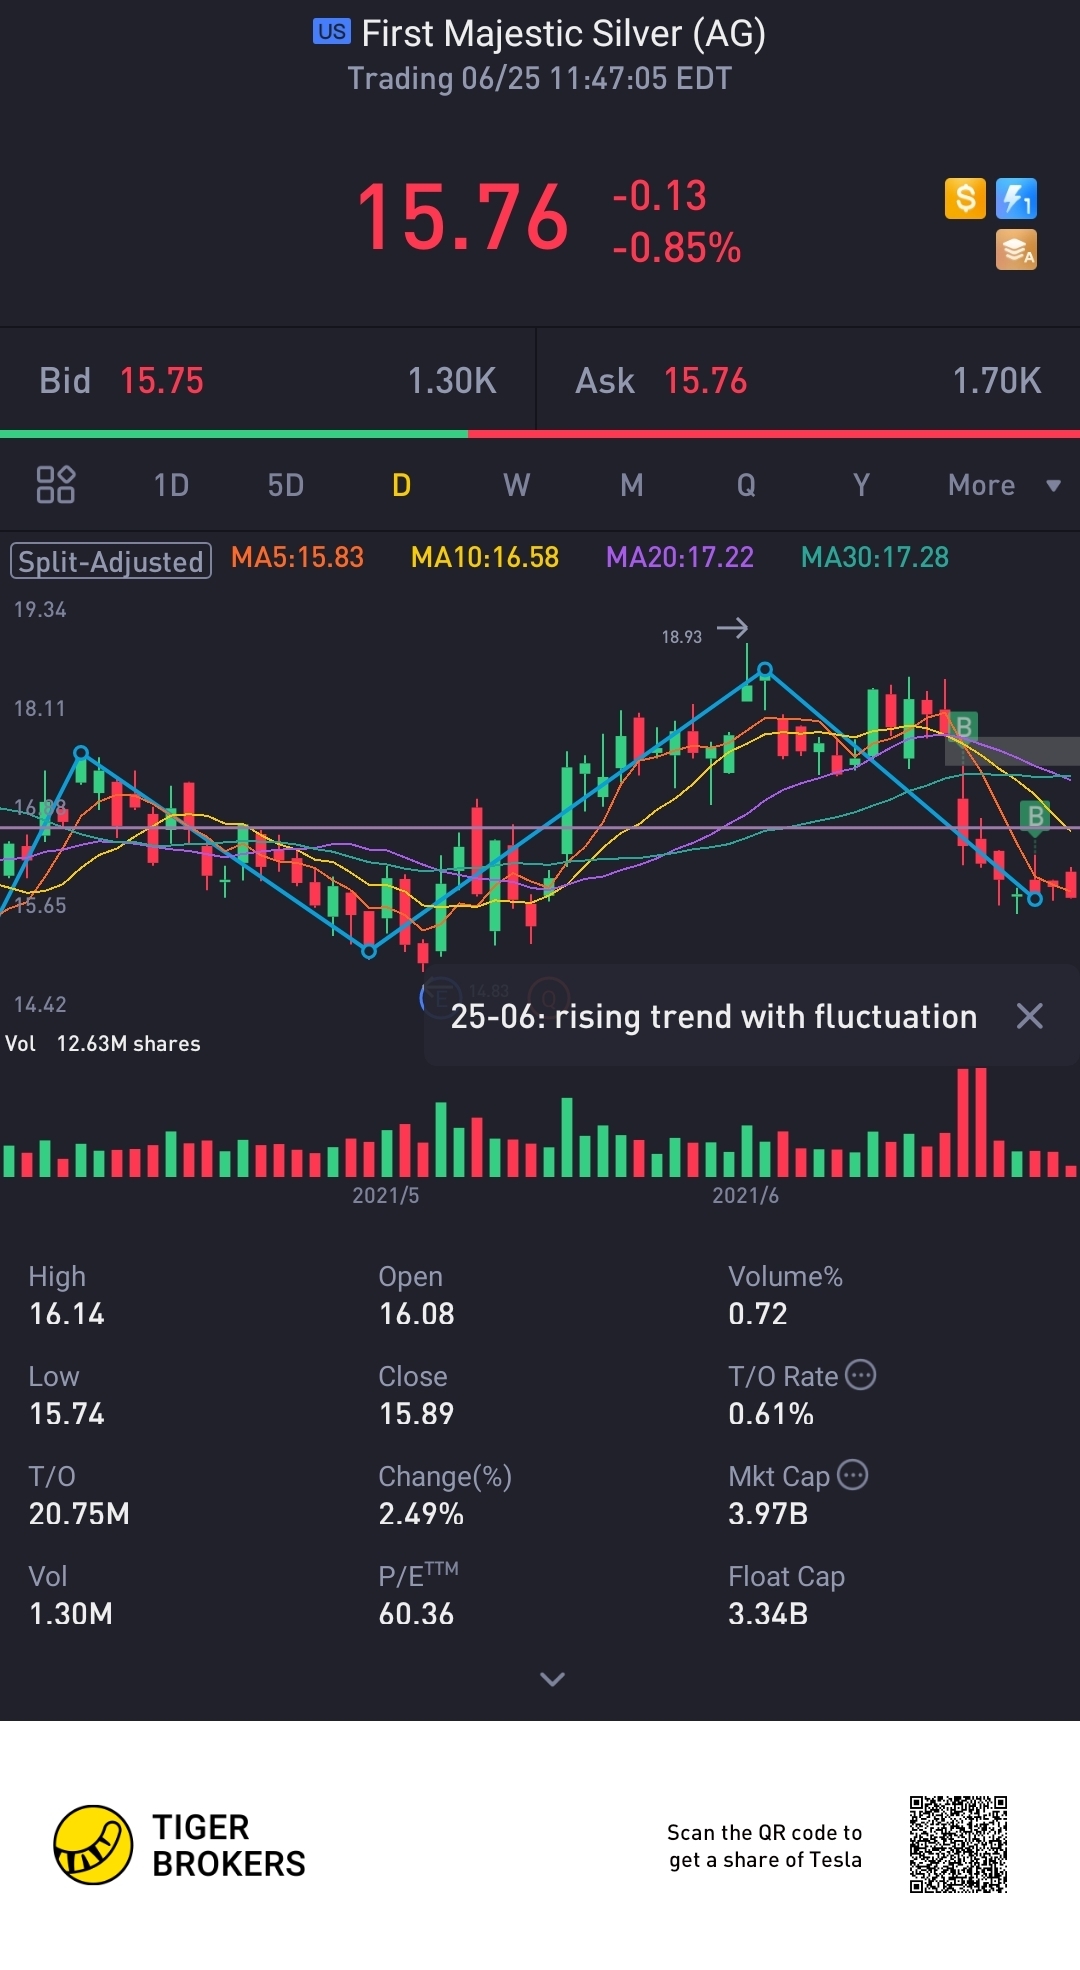The height and width of the screenshot is (1970, 1080).
Task: Tap the lower green B marker
Action: [1036, 817]
